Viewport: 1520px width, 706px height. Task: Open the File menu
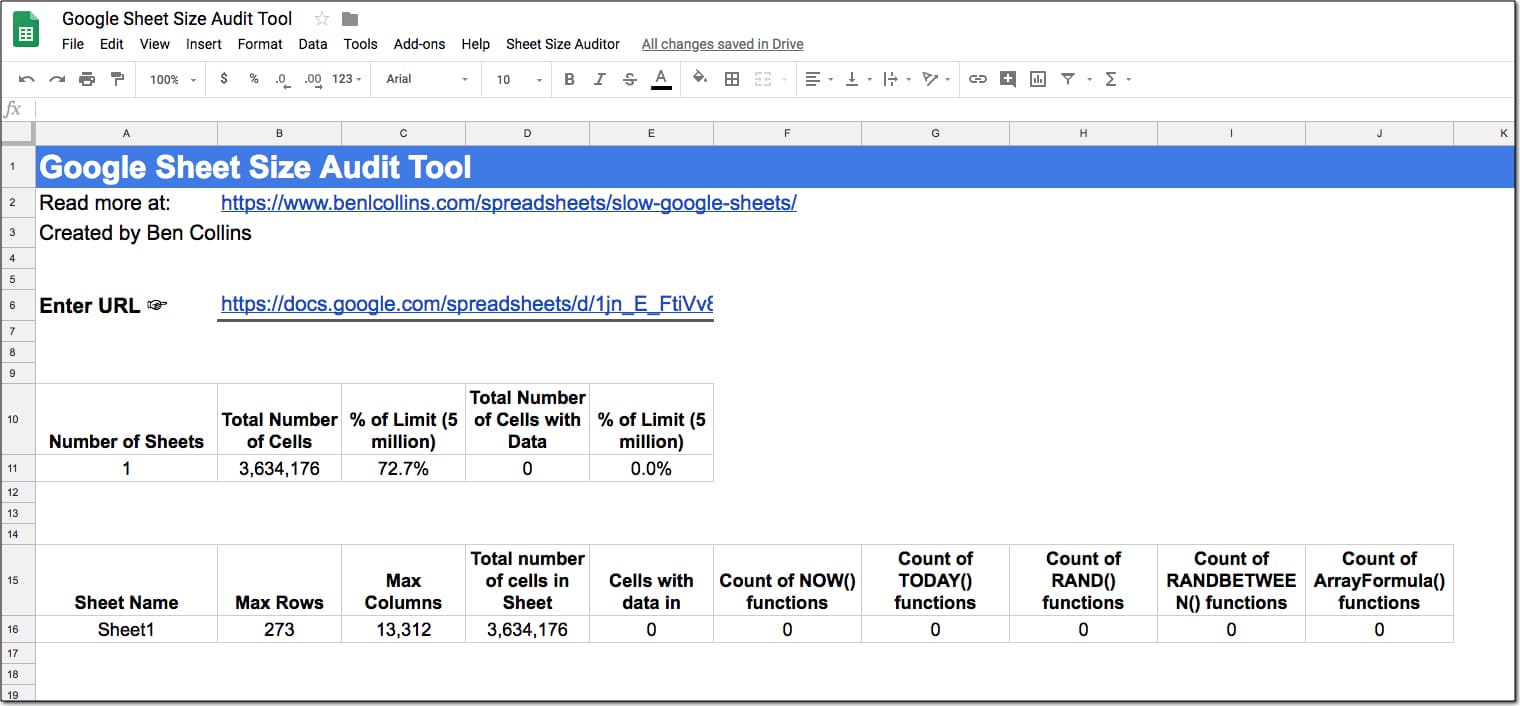(73, 44)
